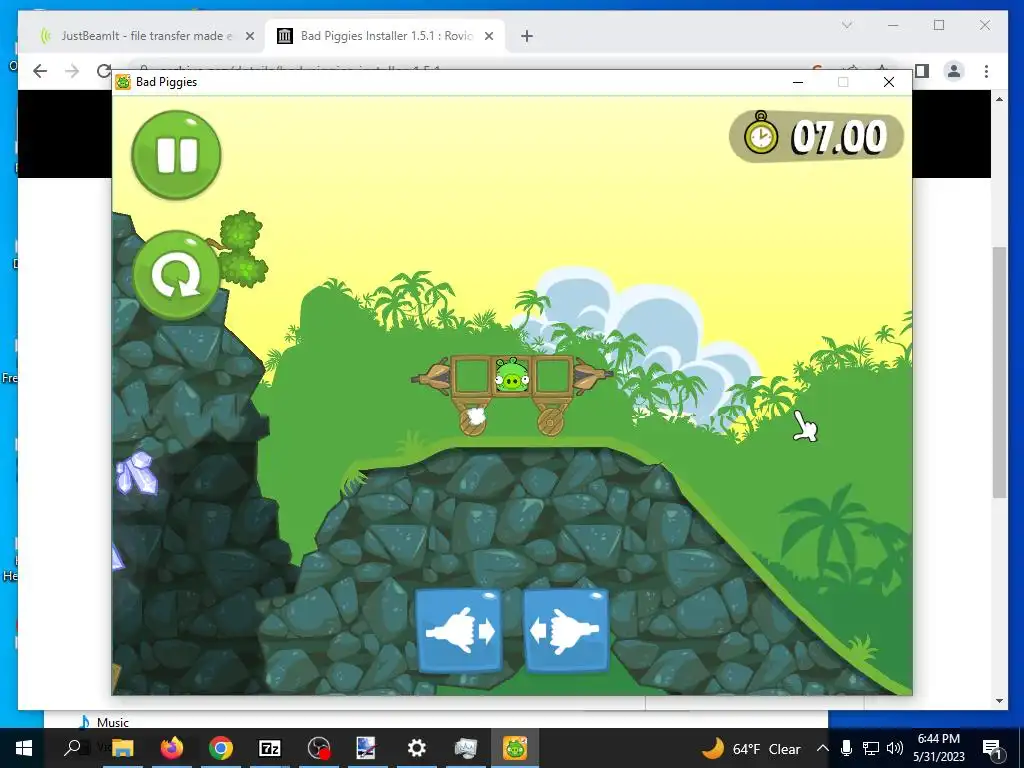Close the JustBeamIt tab

tap(249, 37)
